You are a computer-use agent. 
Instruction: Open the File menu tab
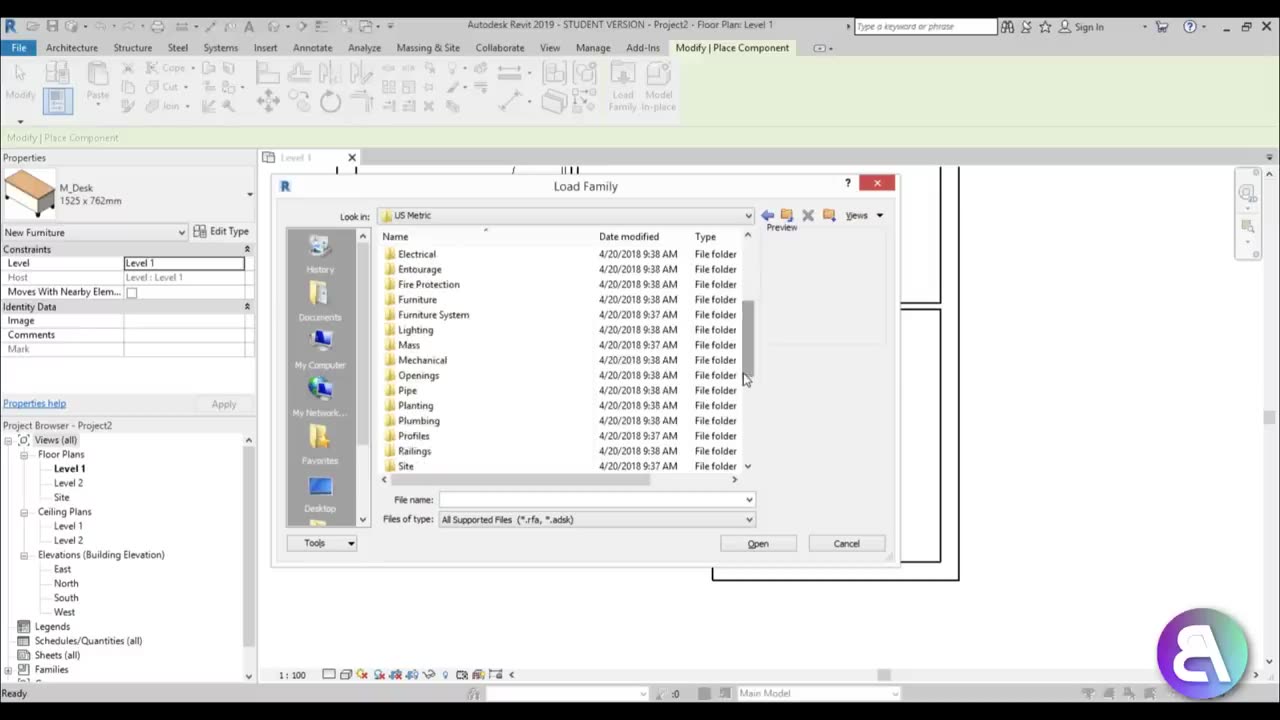(x=19, y=48)
